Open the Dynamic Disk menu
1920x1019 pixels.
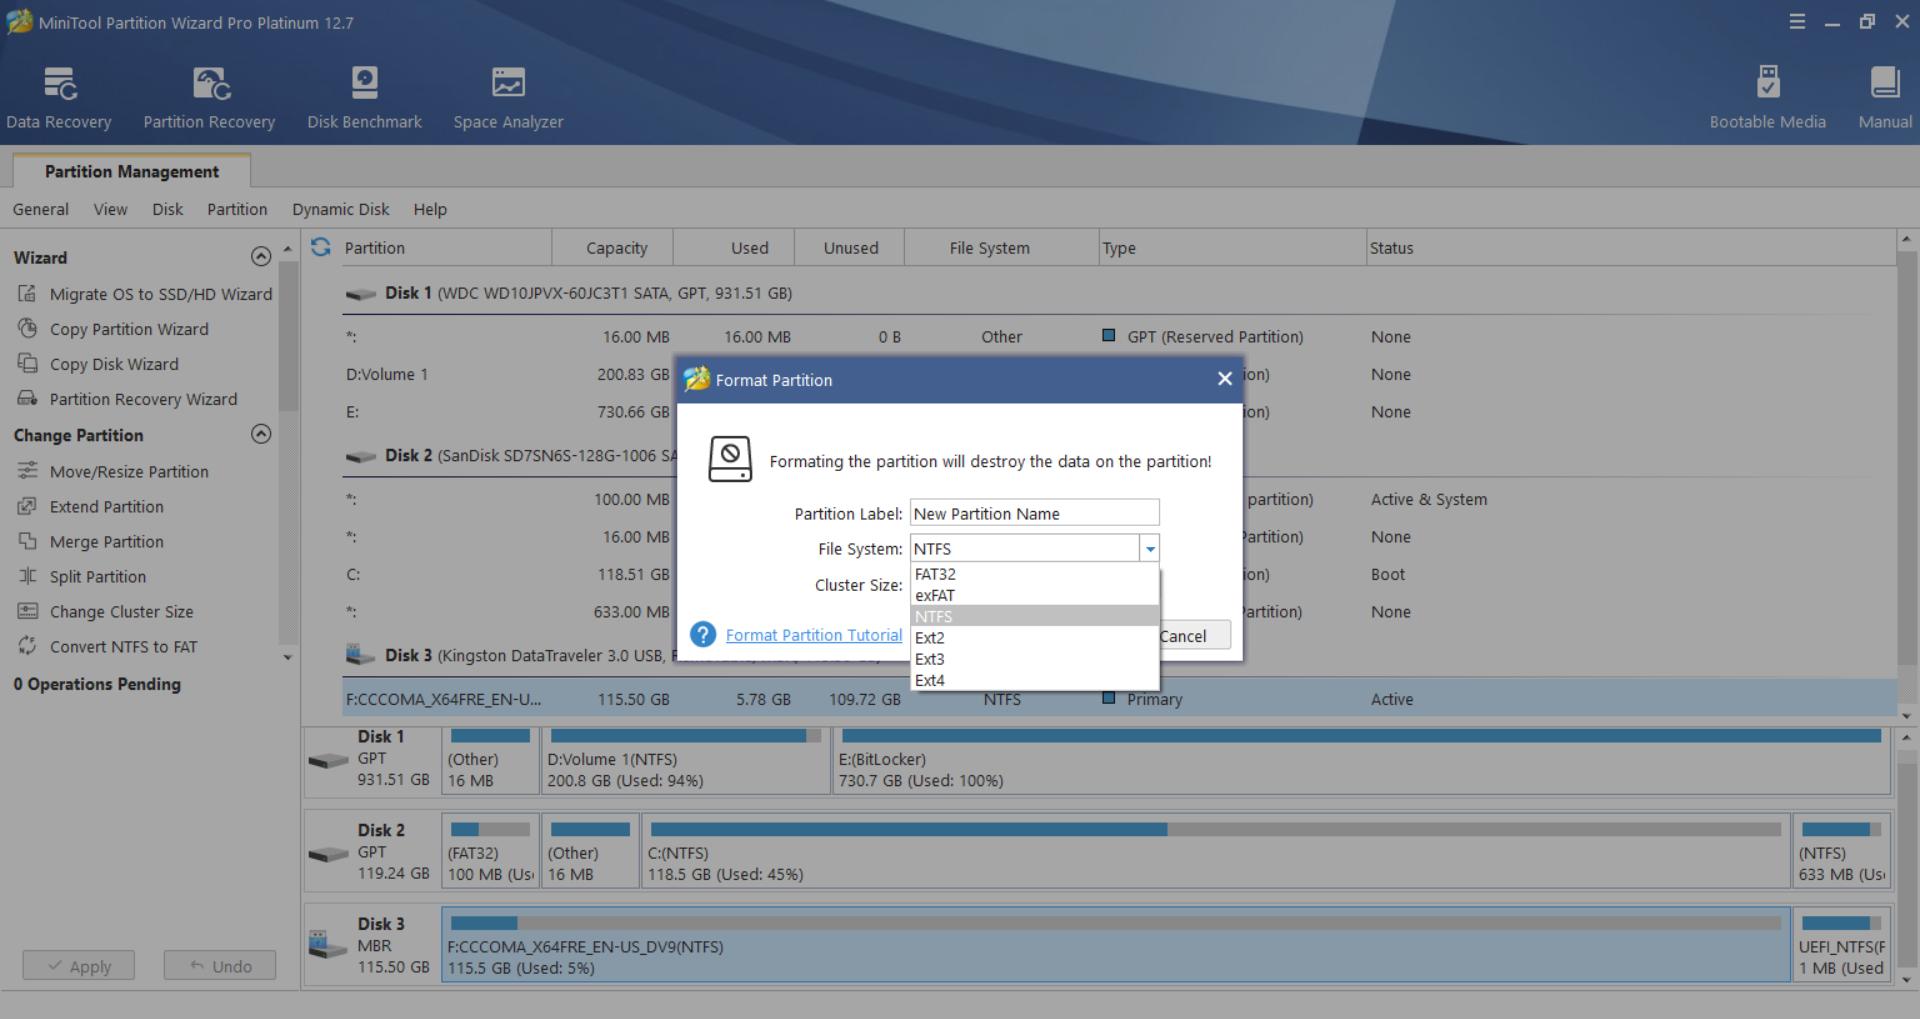pyautogui.click(x=340, y=209)
